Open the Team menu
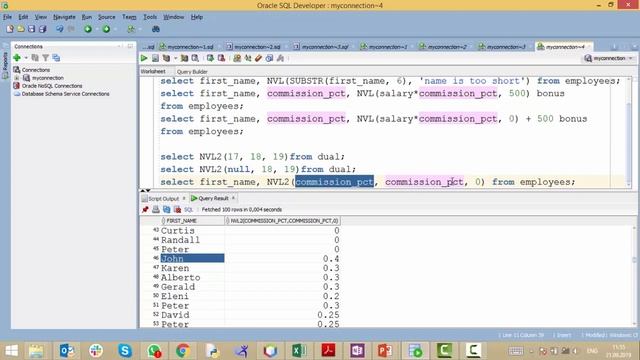640x360 pixels. coord(129,17)
